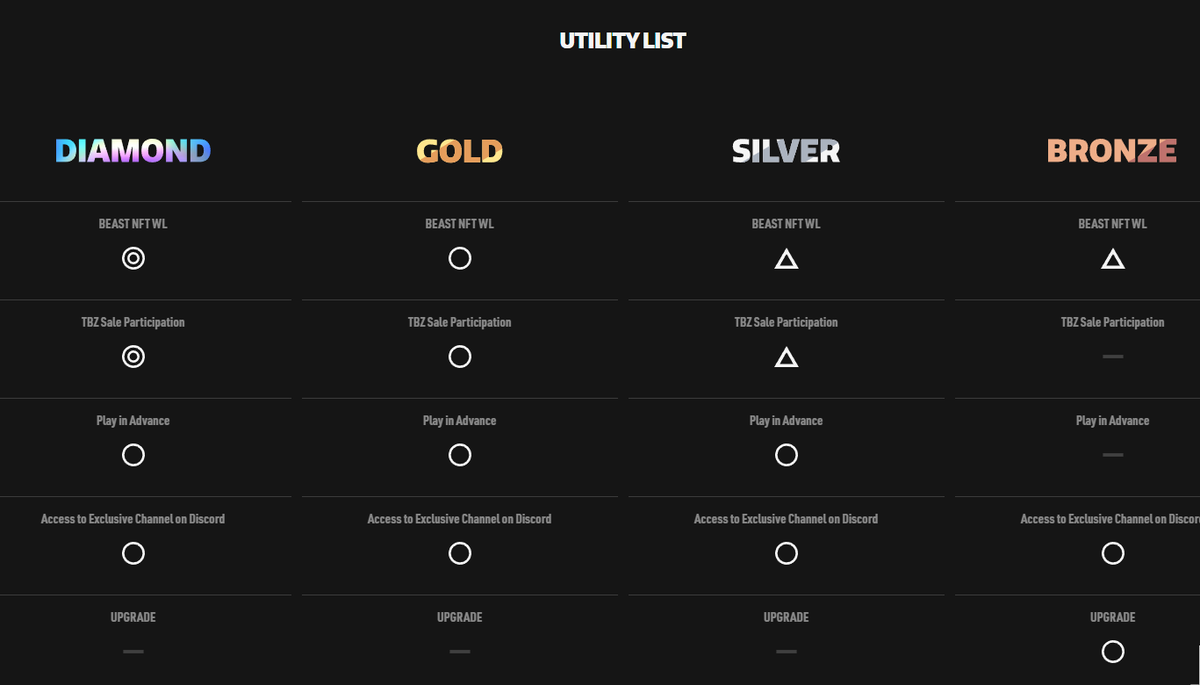This screenshot has width=1200, height=685.
Task: Click the UTILITY LIST heading
Action: coord(623,41)
